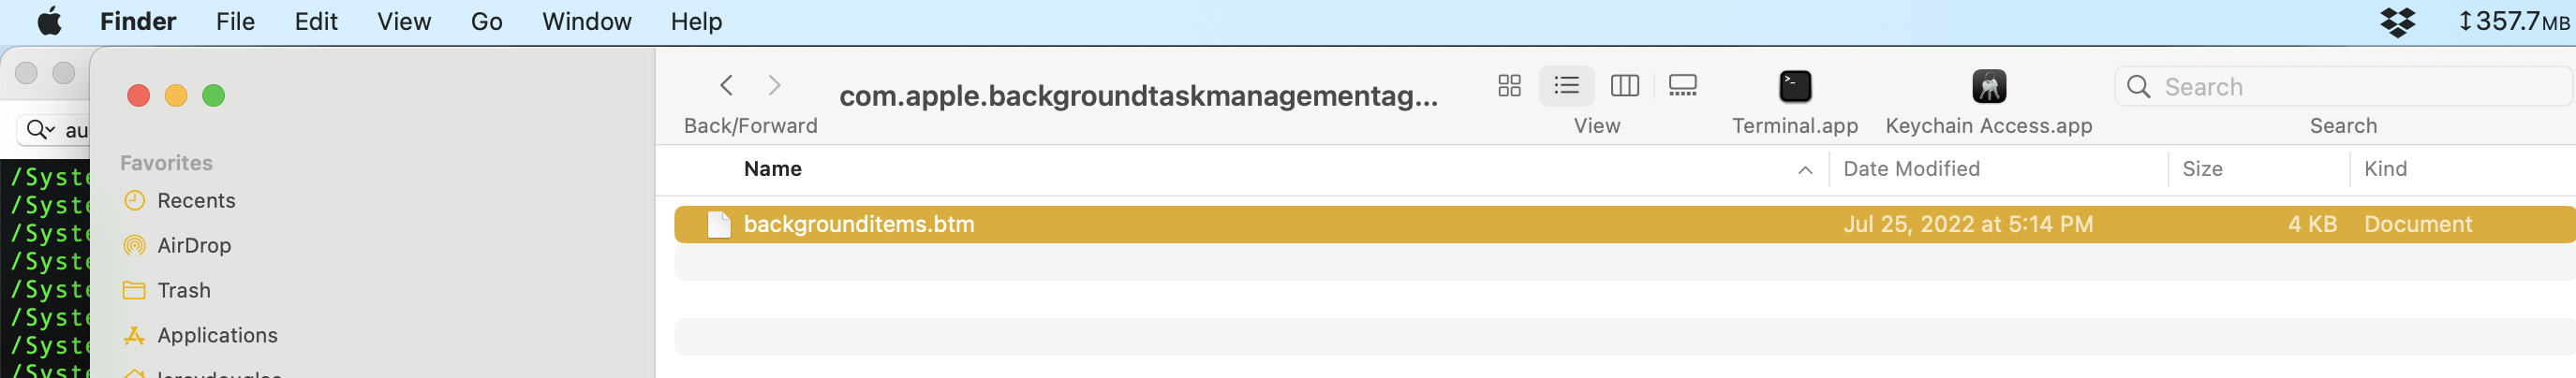The height and width of the screenshot is (378, 2576).
Task: Open the File menu
Action: [235, 21]
